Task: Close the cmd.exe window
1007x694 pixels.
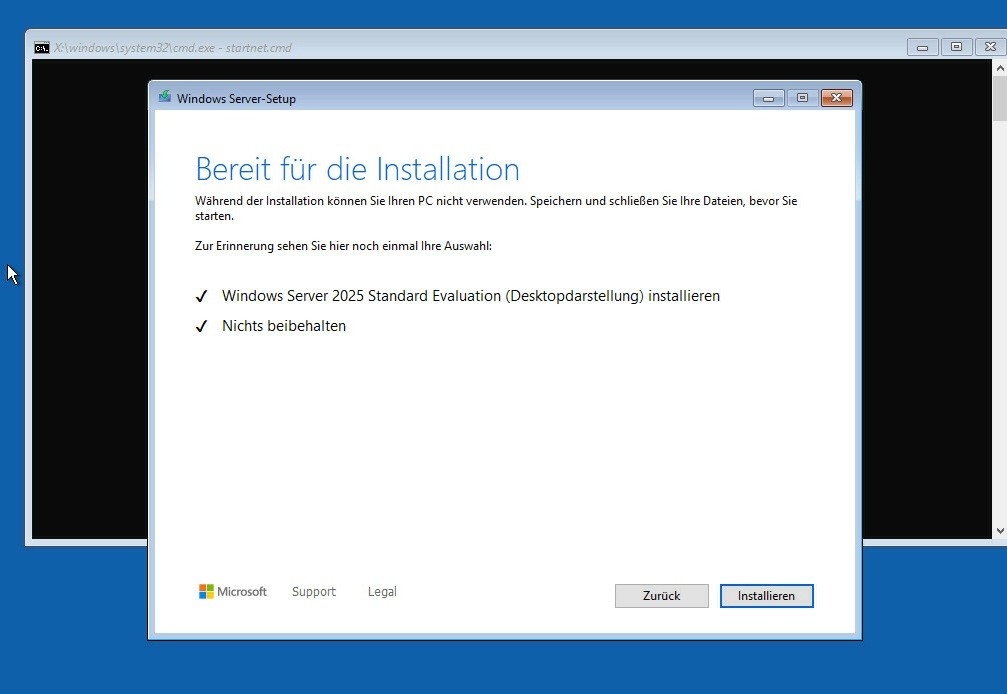Action: (990, 47)
